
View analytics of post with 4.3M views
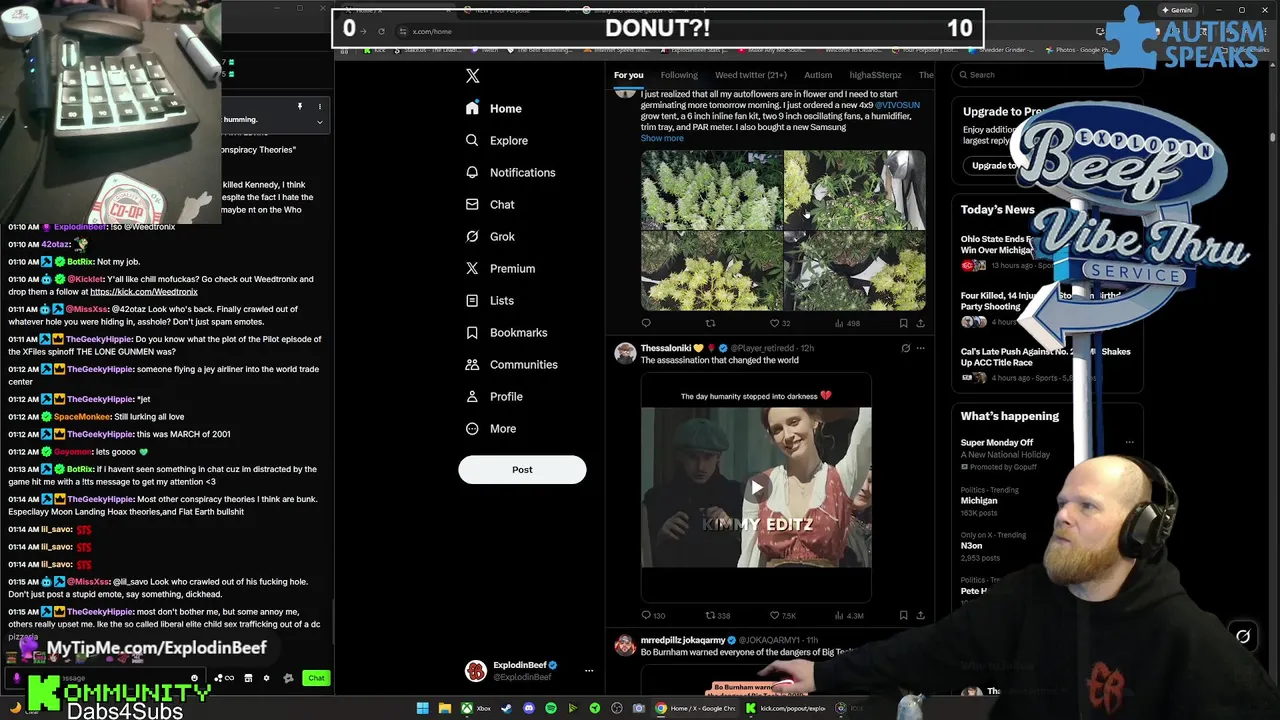click(848, 616)
